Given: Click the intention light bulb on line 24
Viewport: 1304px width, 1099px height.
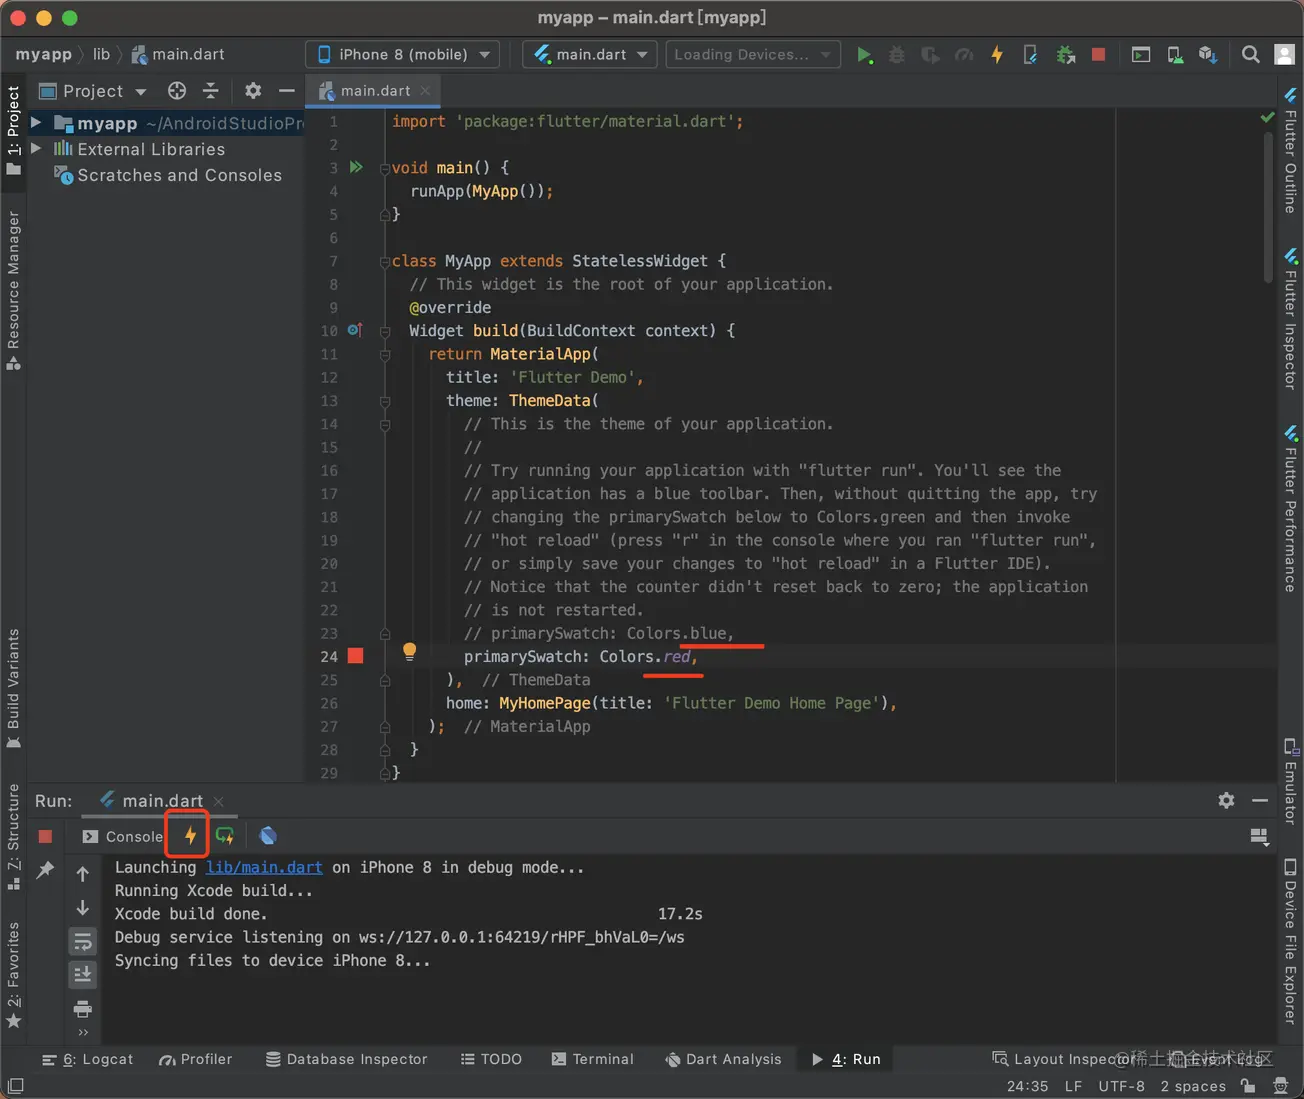Looking at the screenshot, I should [409, 652].
